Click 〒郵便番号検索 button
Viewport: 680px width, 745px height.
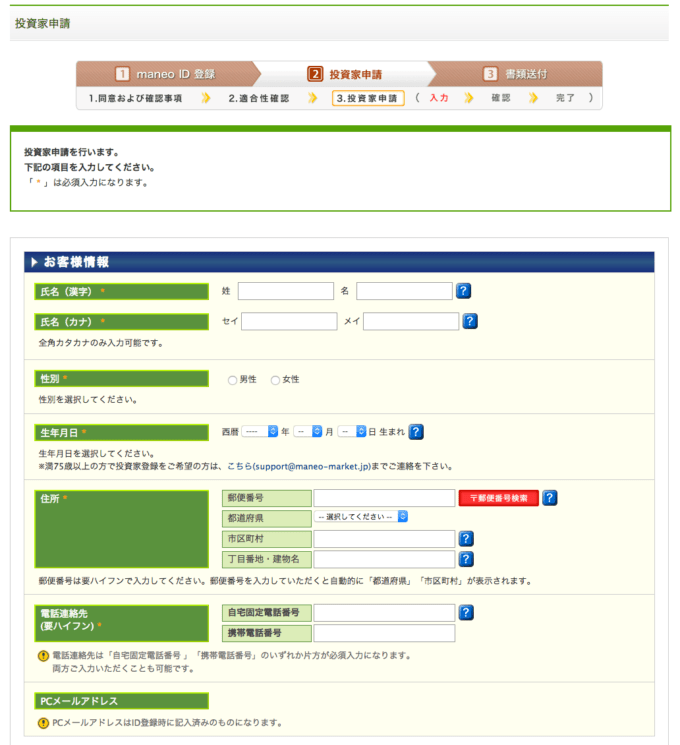[x=498, y=498]
